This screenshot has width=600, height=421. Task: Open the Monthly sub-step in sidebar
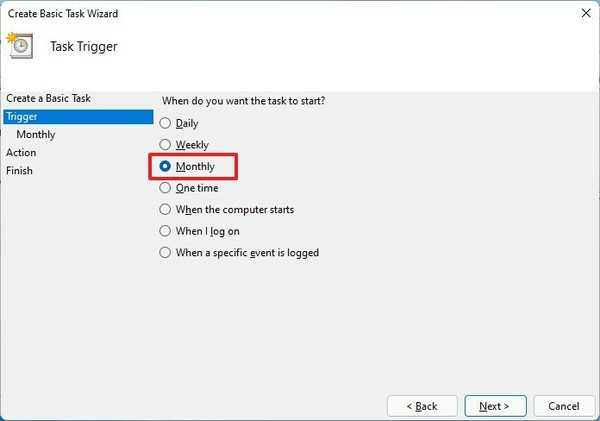click(x=36, y=135)
